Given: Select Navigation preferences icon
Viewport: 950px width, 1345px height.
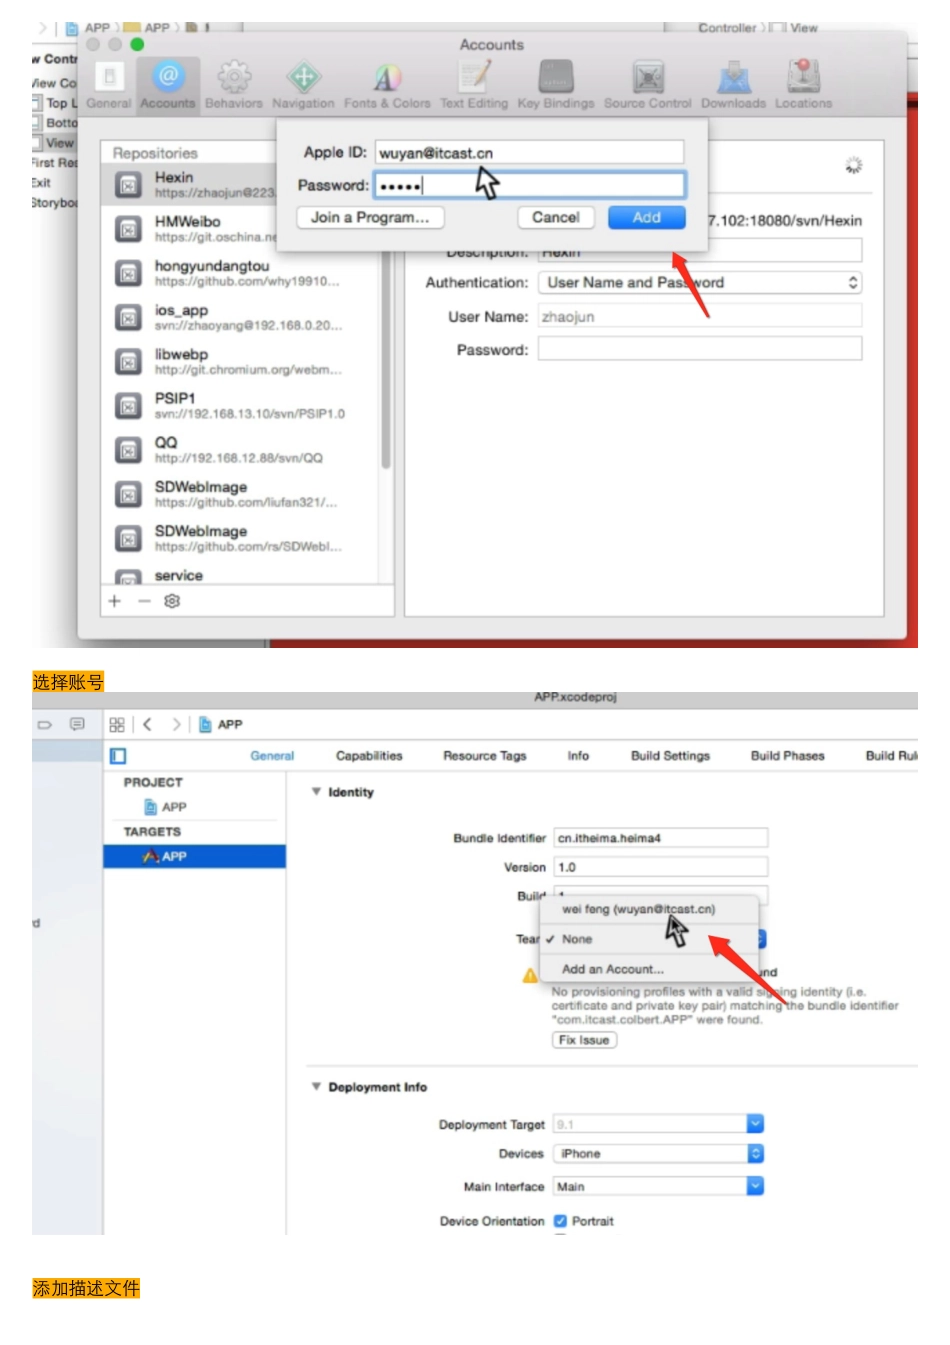Looking at the screenshot, I should point(303,78).
